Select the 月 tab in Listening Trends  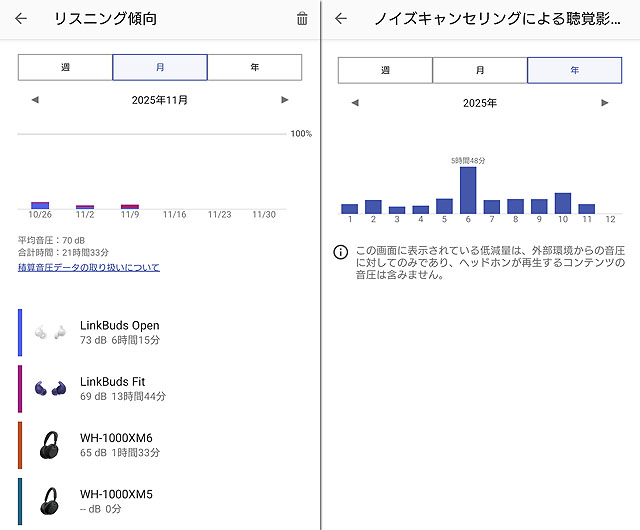(160, 67)
